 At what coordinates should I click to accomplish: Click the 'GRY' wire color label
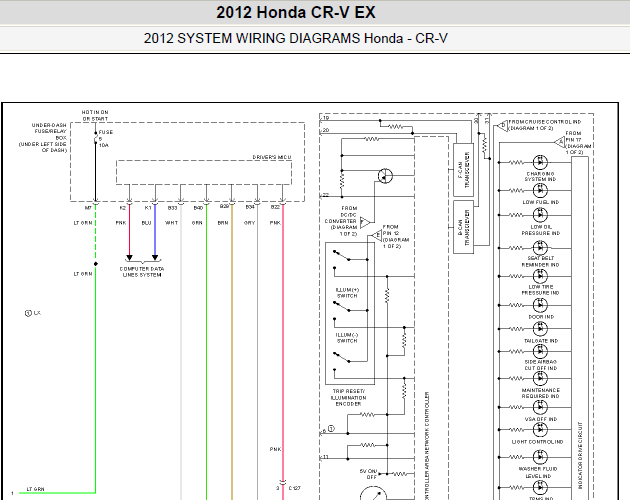pos(250,223)
